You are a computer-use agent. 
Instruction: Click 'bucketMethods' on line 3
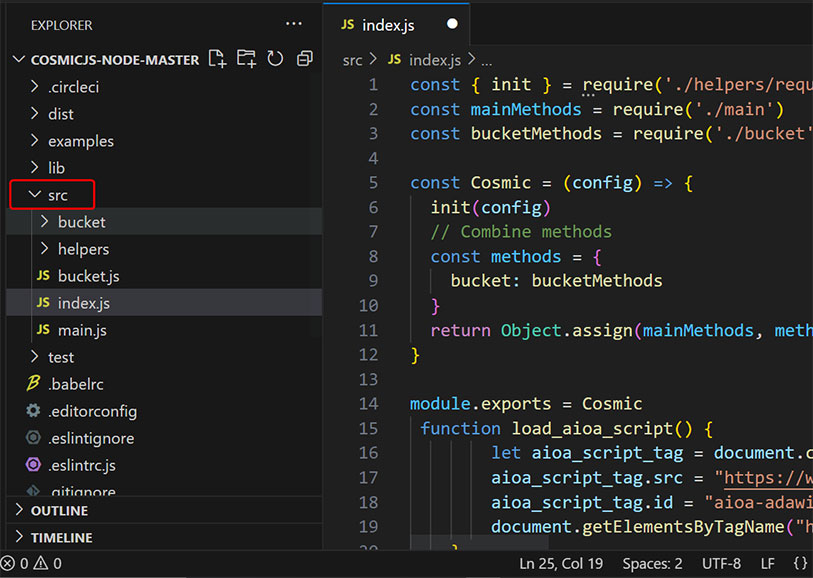[536, 134]
